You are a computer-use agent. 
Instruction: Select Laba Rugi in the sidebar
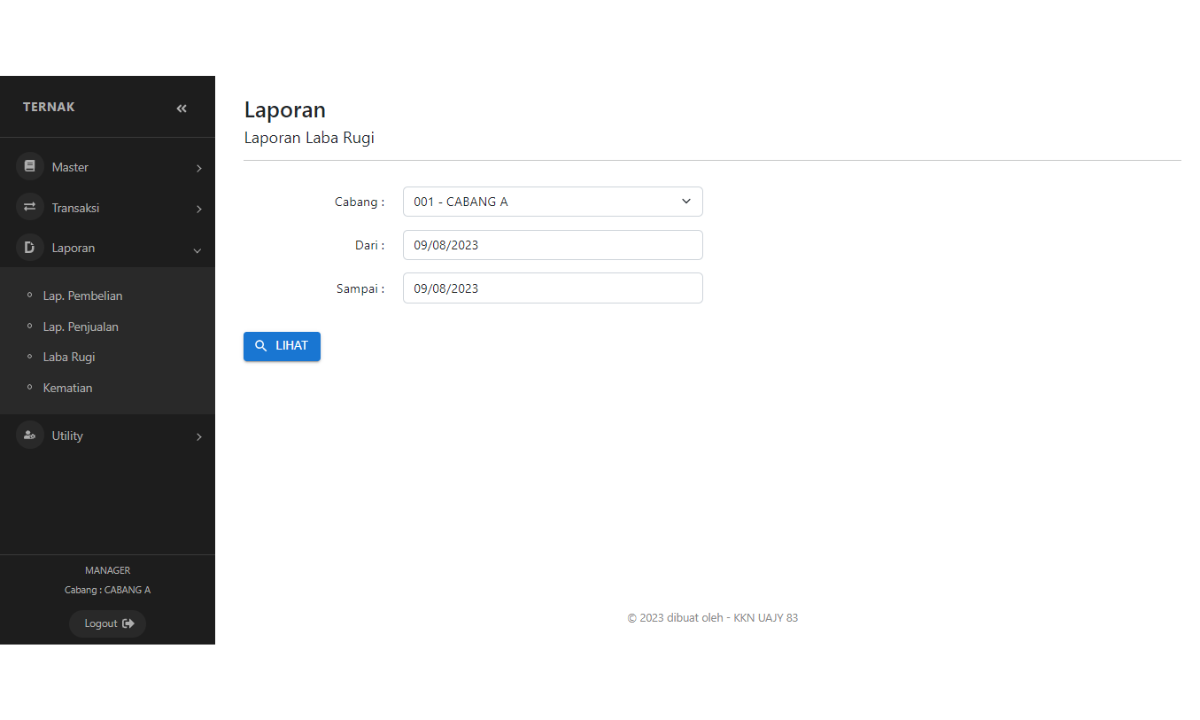(68, 357)
